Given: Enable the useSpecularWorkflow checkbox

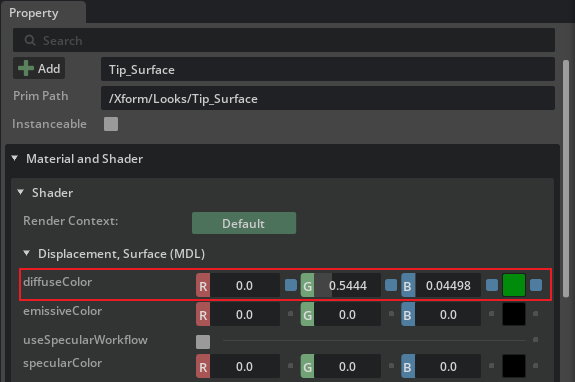Looking at the screenshot, I should point(203,342).
